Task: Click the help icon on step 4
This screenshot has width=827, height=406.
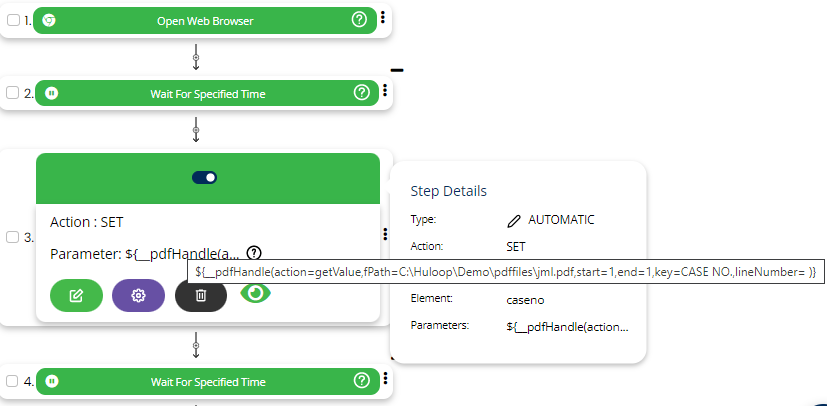Action: click(362, 381)
